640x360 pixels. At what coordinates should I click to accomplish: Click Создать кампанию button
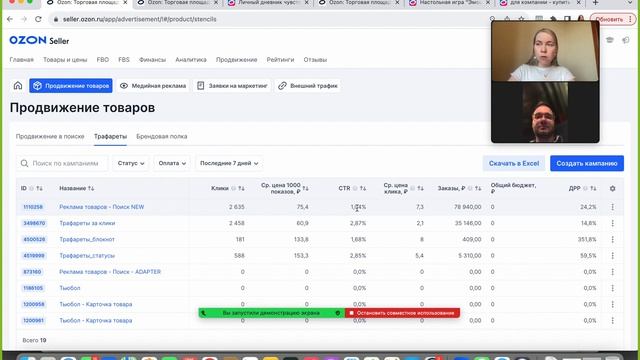(587, 163)
